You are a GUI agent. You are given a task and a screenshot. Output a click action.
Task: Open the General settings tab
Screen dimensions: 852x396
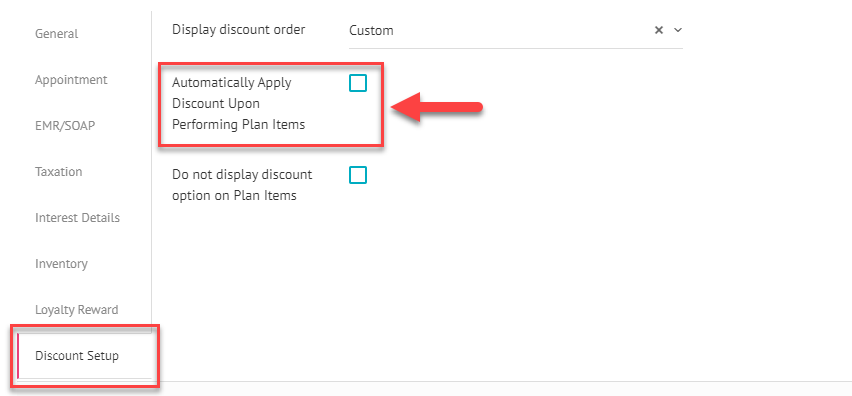pyautogui.click(x=57, y=34)
